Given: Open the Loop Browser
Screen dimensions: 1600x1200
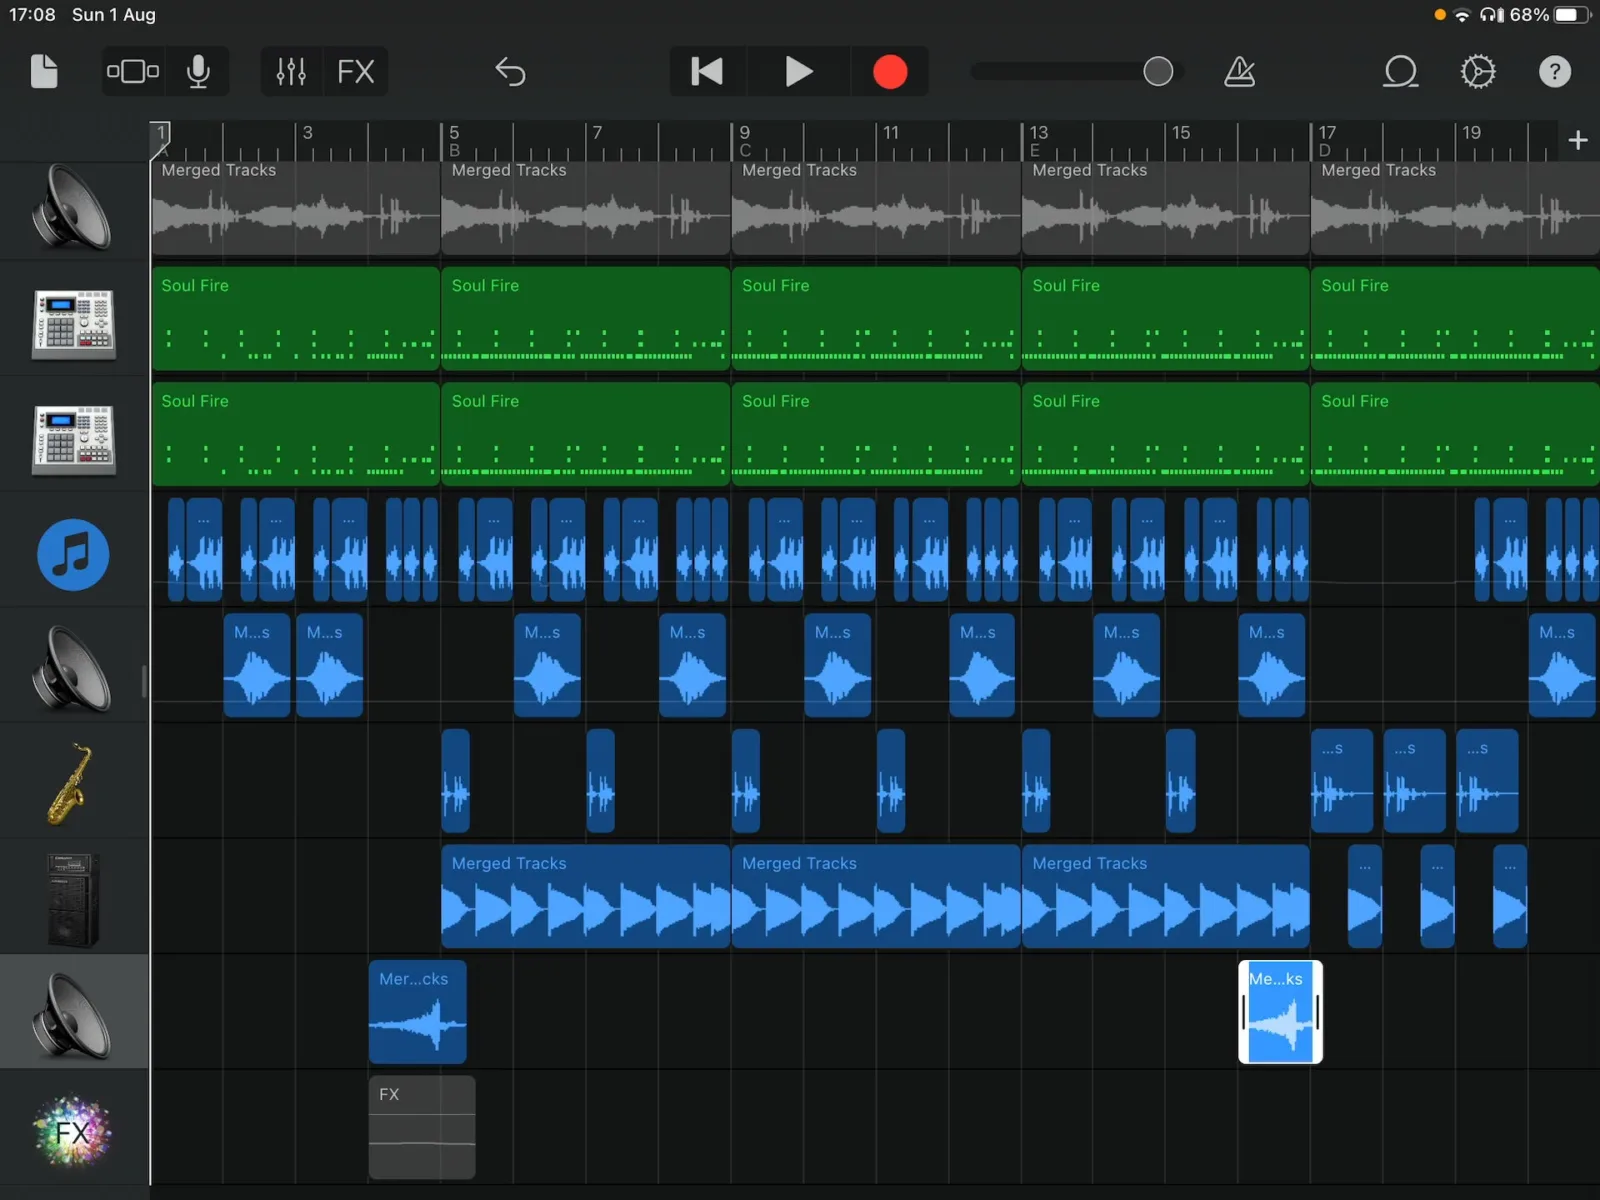Looking at the screenshot, I should click(x=1400, y=72).
